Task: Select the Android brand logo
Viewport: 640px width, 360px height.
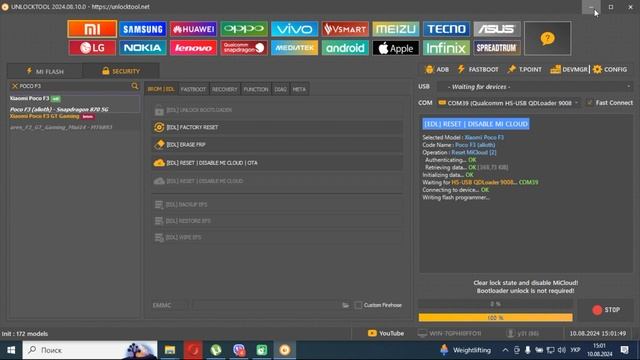Action: pos(345,48)
